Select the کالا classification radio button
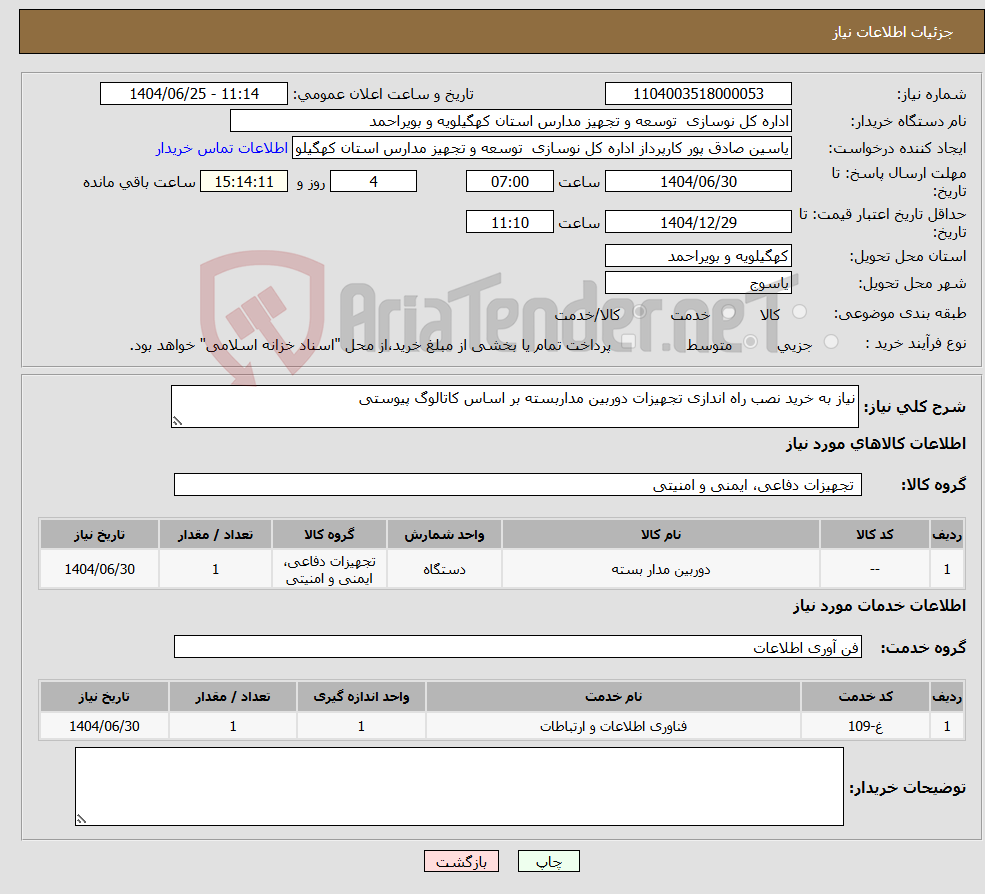This screenshot has height=894, width=985. (x=800, y=312)
